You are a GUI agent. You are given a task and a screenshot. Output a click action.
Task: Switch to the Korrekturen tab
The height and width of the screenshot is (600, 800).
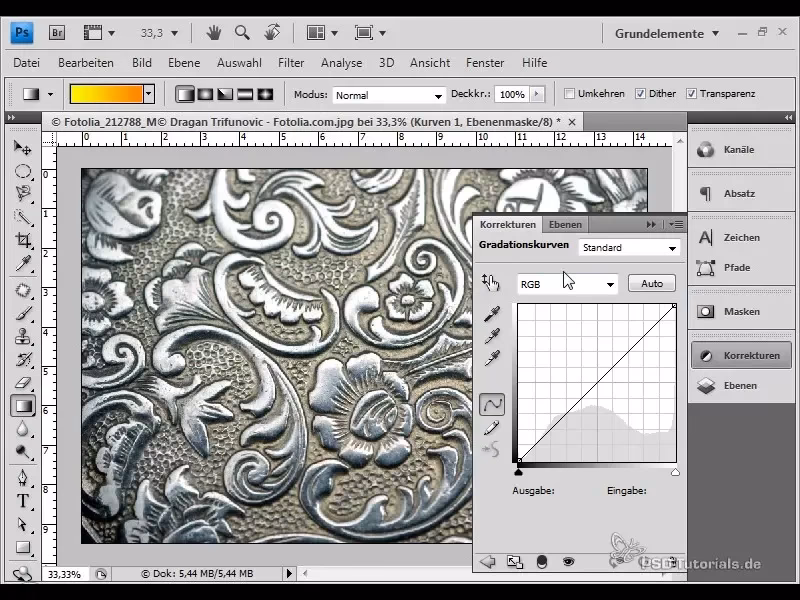tap(508, 224)
